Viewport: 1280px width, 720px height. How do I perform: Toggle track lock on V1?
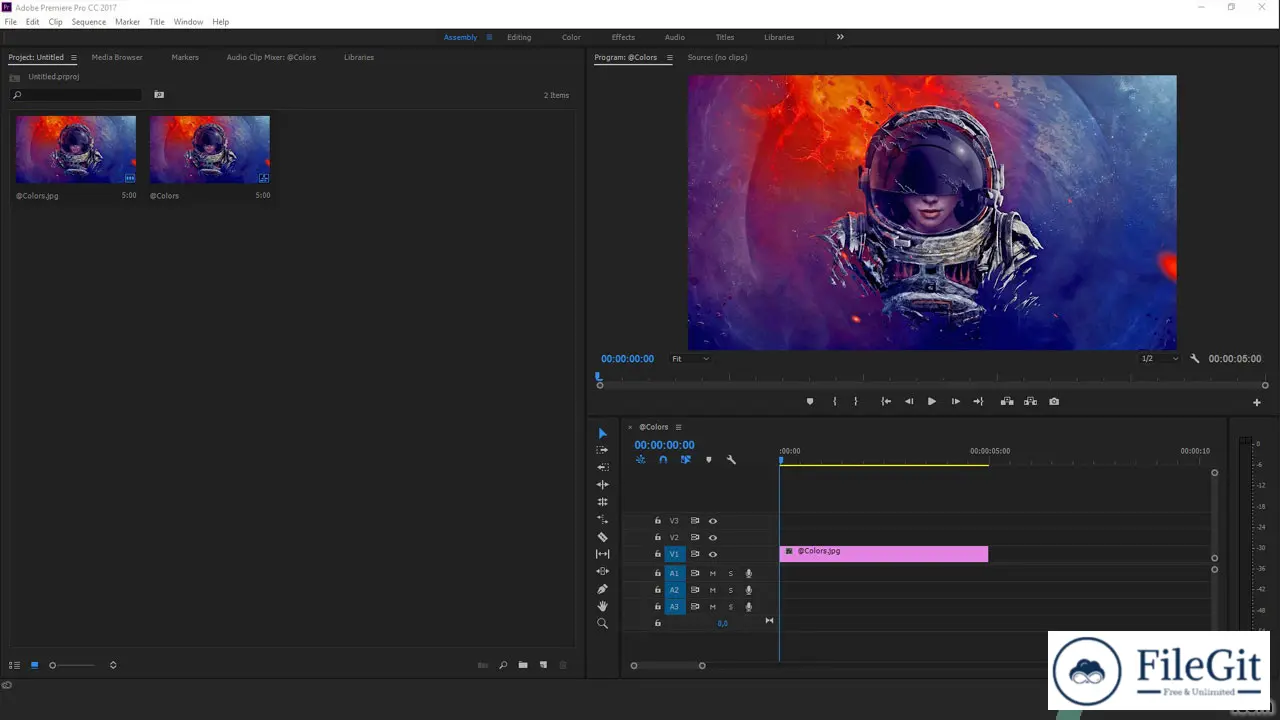[x=658, y=554]
